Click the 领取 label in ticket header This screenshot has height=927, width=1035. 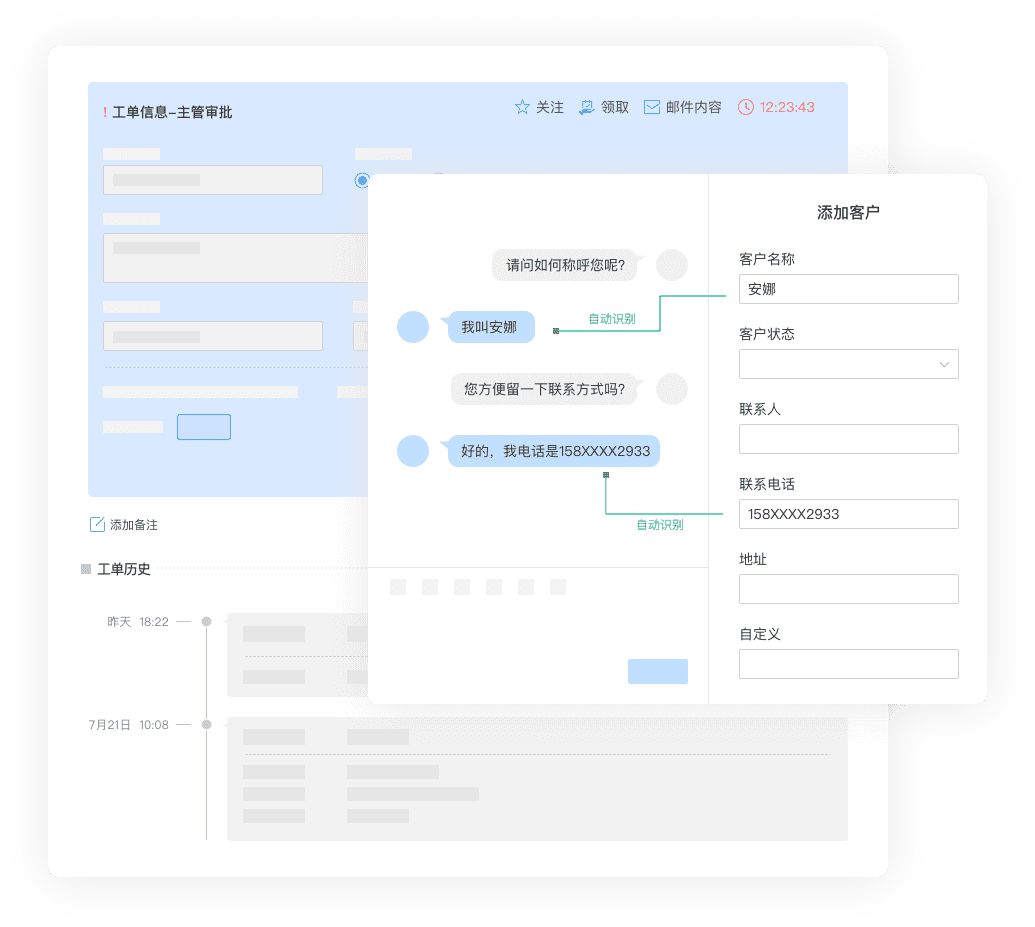pos(615,107)
